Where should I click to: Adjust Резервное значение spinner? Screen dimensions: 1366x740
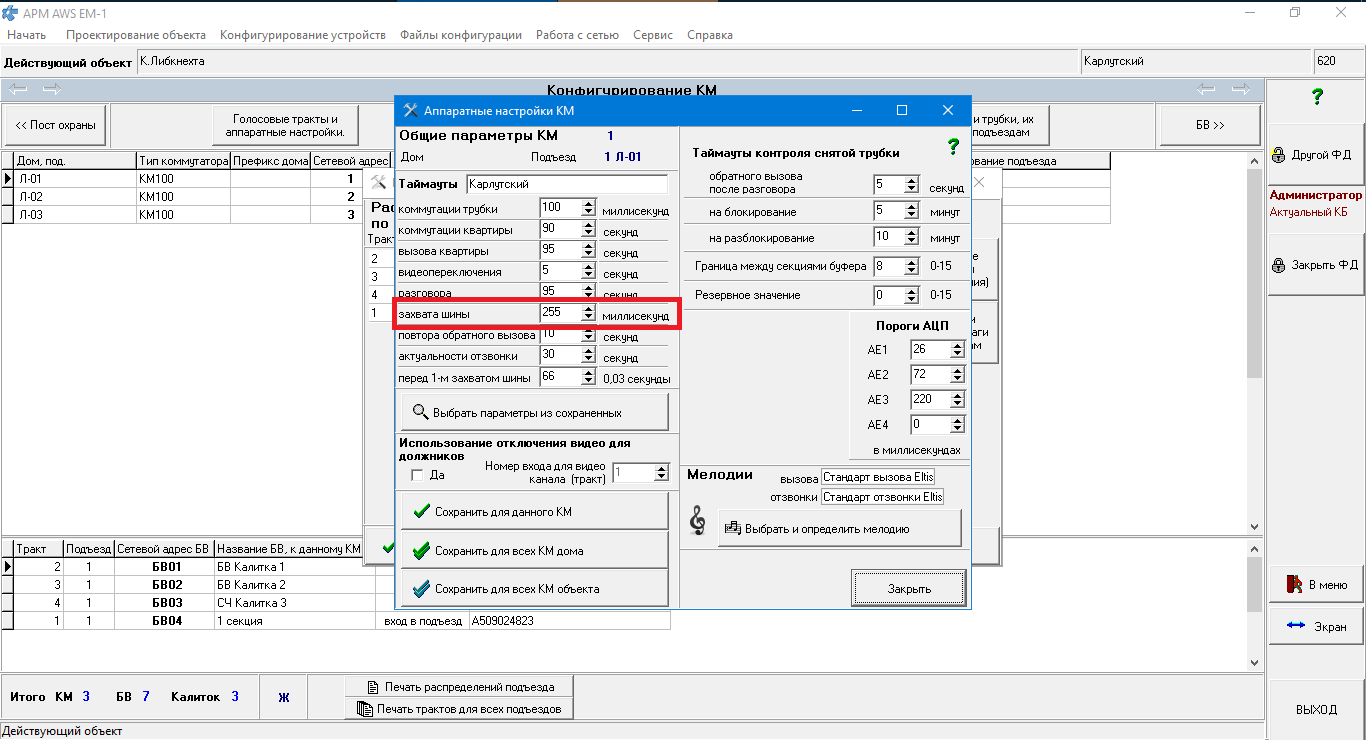[x=911, y=296]
